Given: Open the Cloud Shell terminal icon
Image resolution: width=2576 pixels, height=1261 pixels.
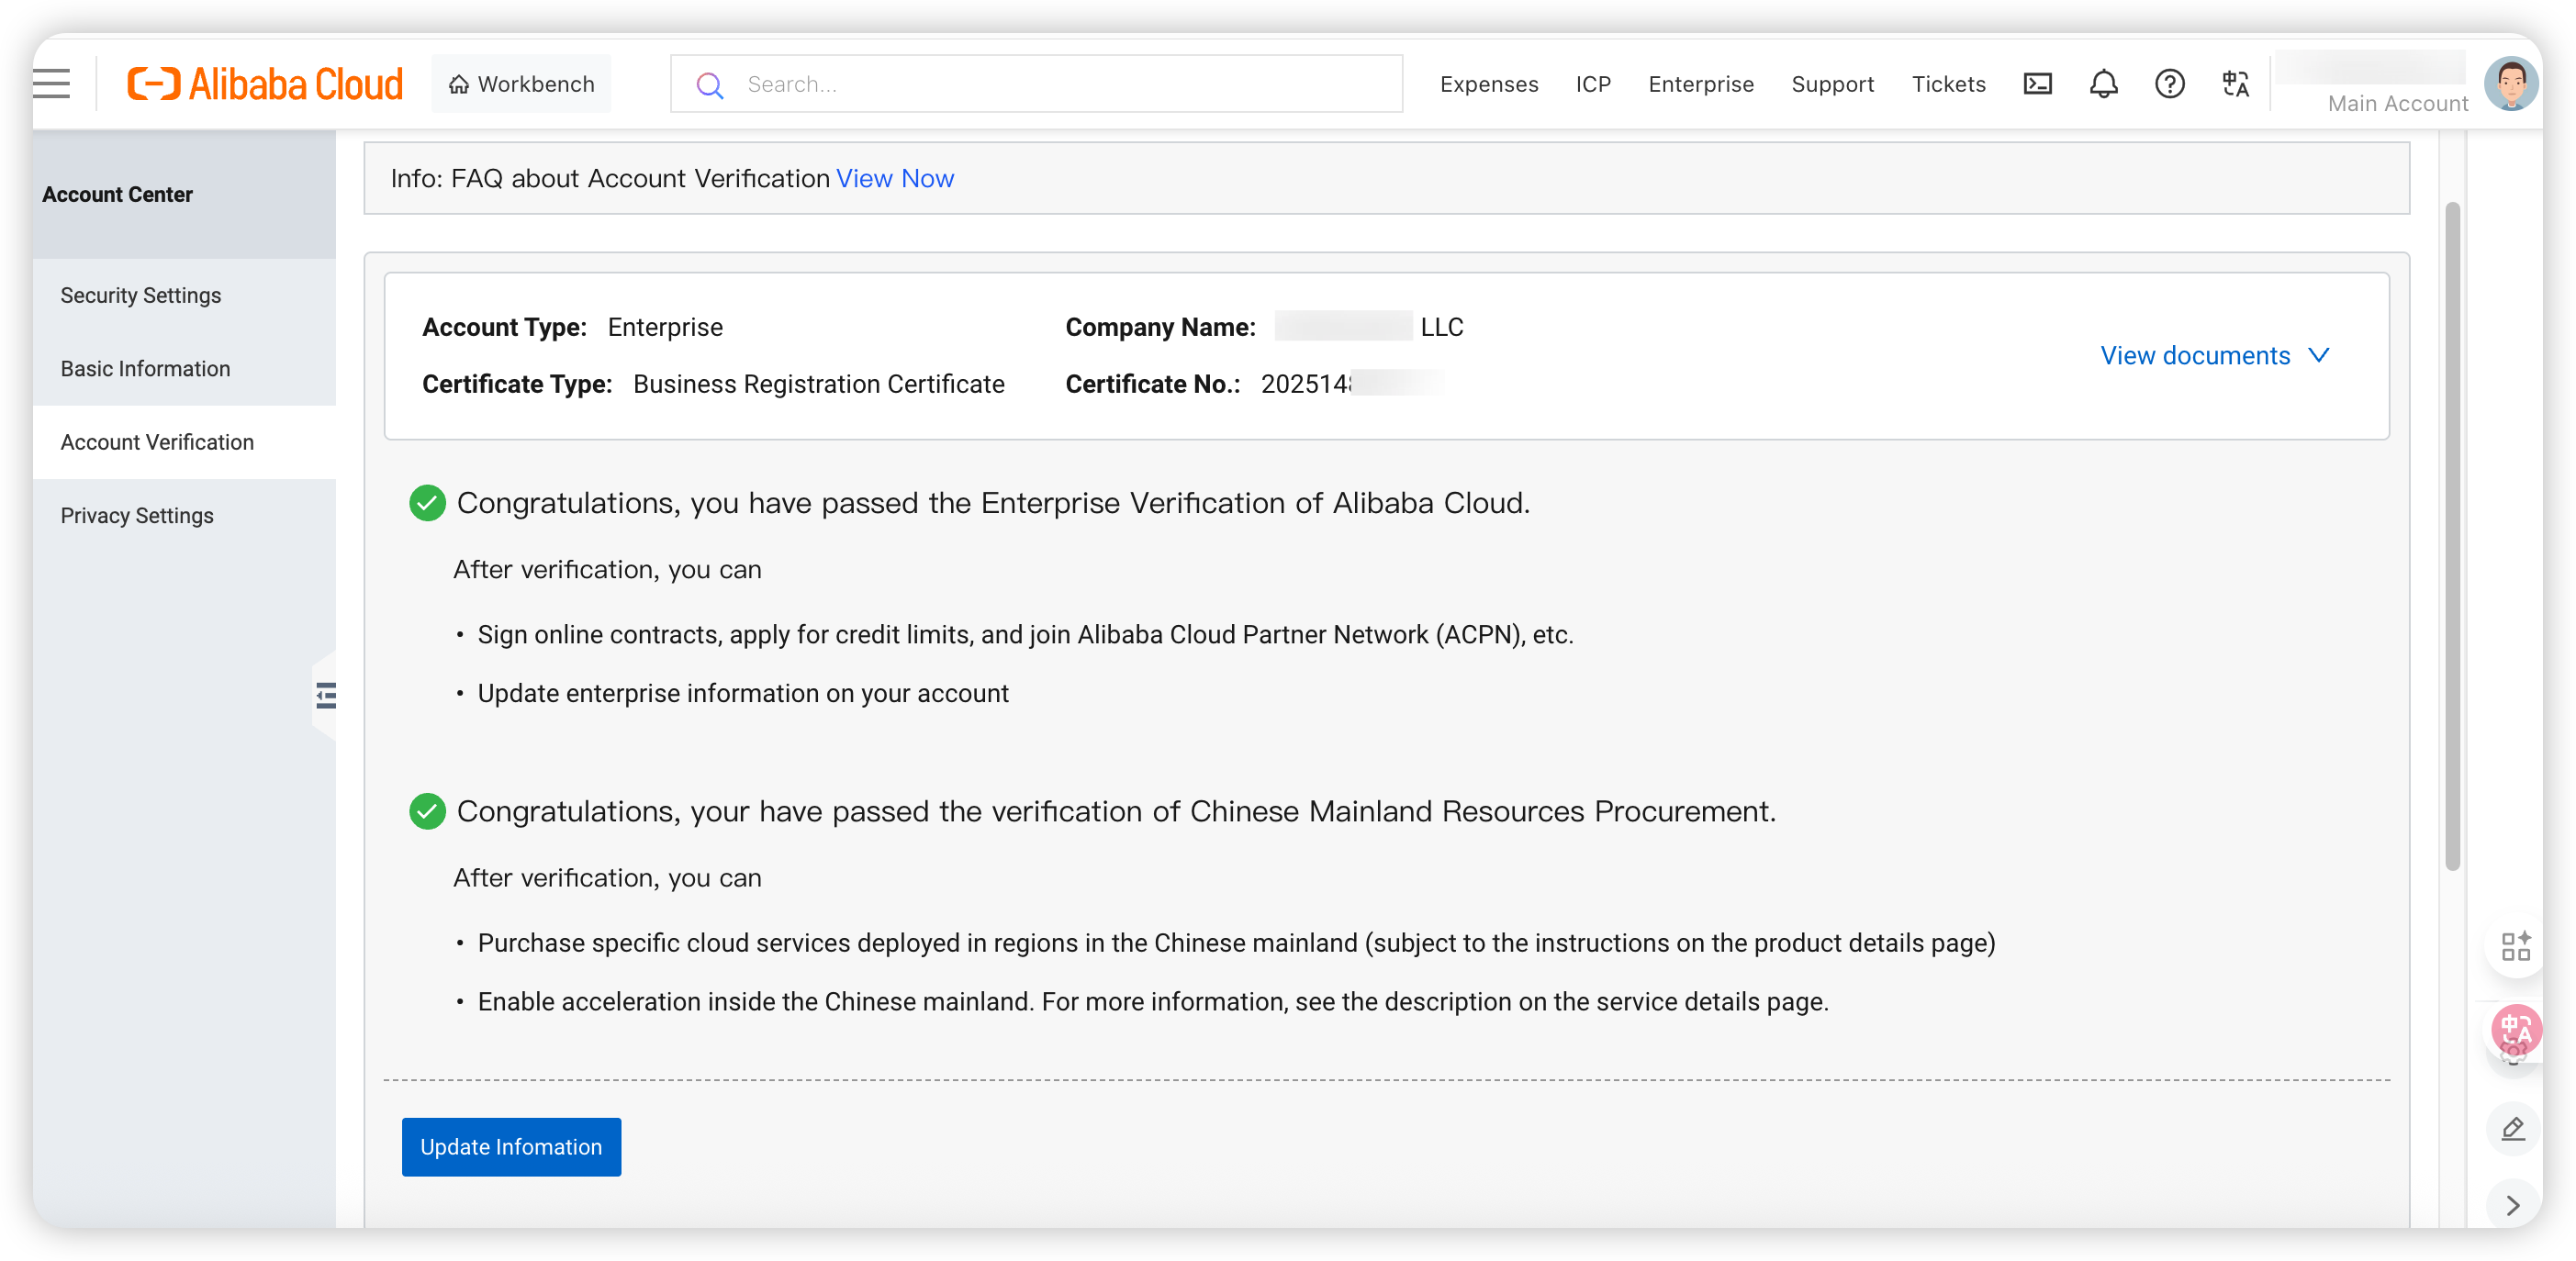Looking at the screenshot, I should pyautogui.click(x=2037, y=84).
